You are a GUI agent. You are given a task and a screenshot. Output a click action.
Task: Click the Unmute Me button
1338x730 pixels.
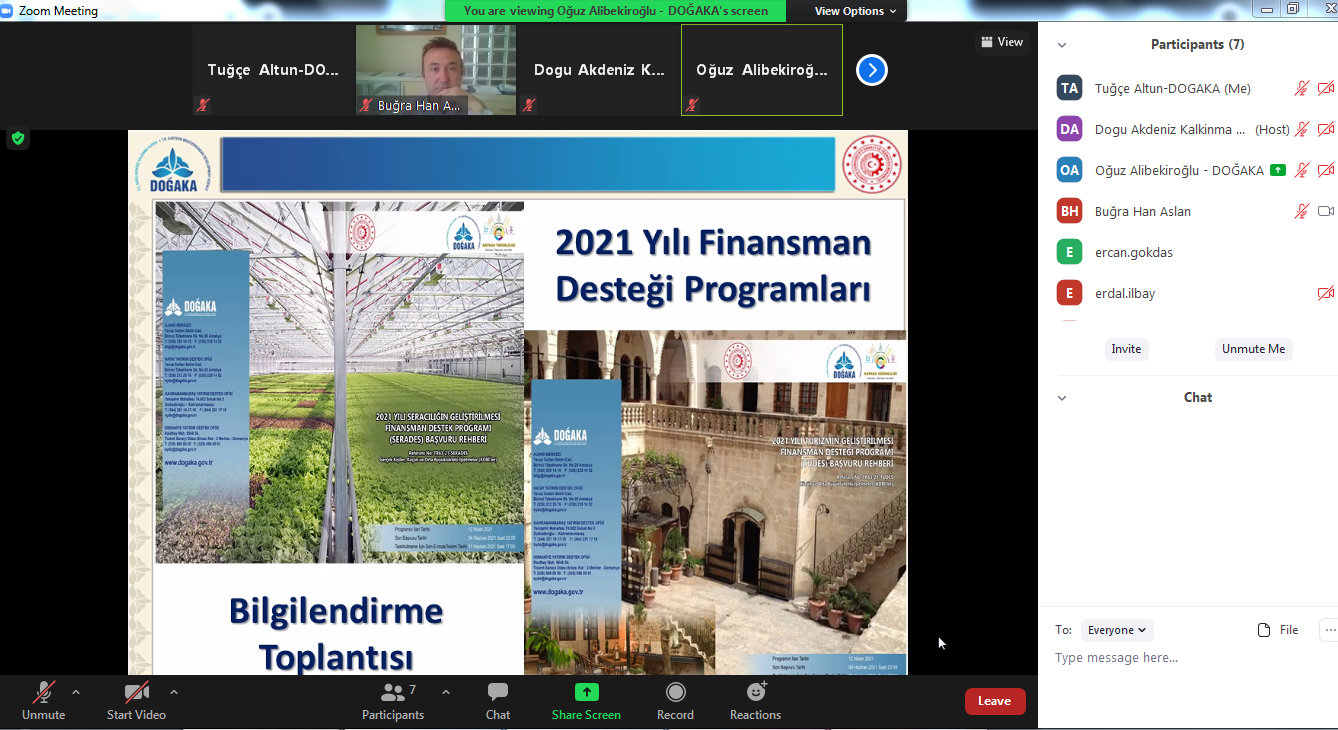(1253, 349)
